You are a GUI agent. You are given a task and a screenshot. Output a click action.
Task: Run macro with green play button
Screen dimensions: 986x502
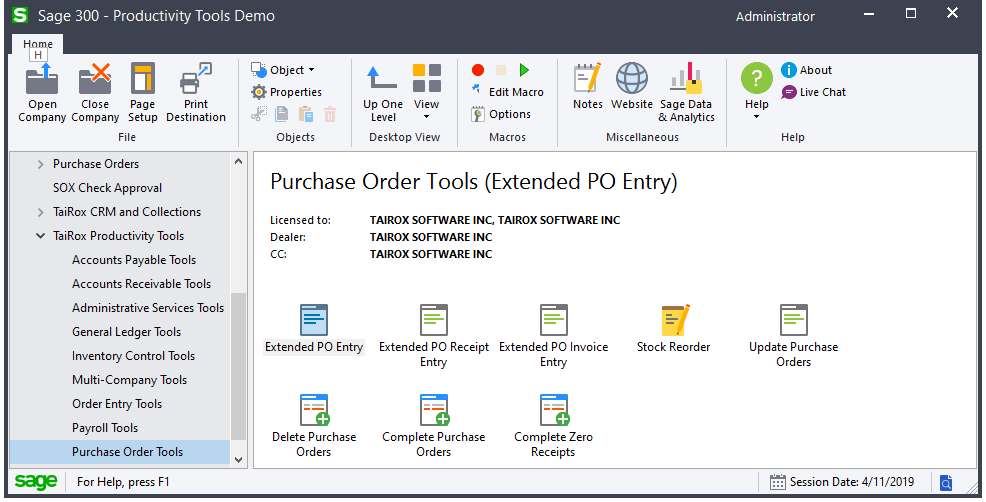(x=524, y=70)
